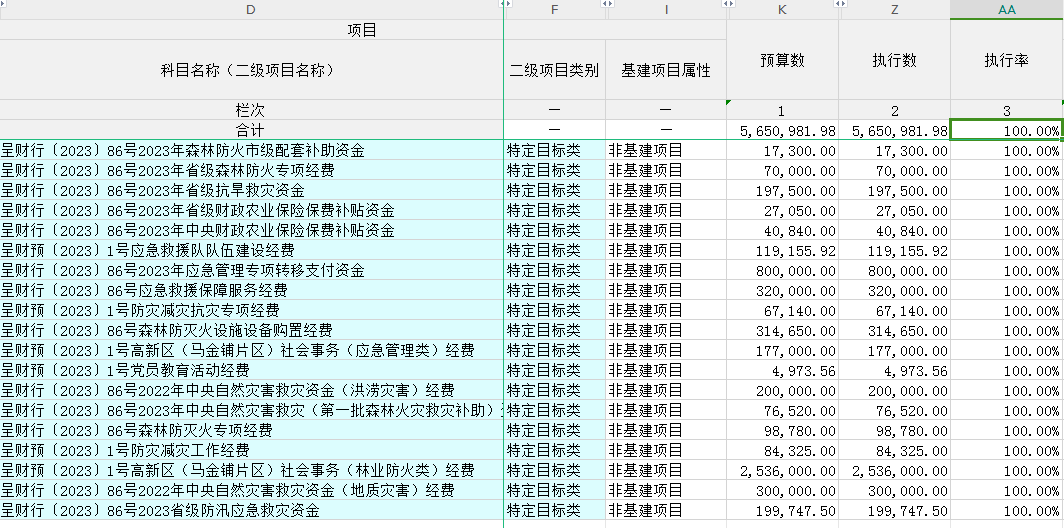This screenshot has width=1064, height=528.
Task: Select the 第一批森林火灾救灾补助 row name
Action: point(251,411)
